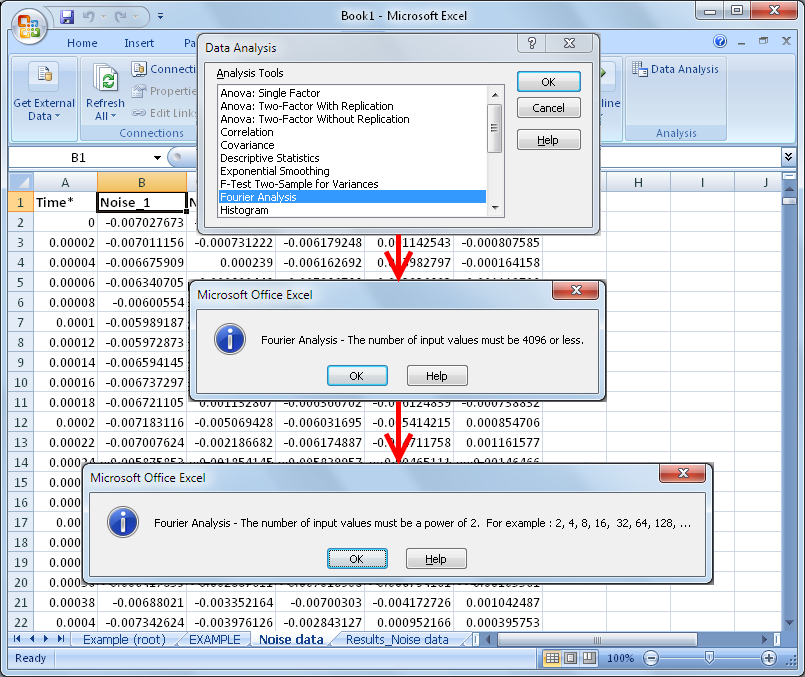805x677 pixels.
Task: Click the Excel Help question mark icon
Action: pos(719,42)
